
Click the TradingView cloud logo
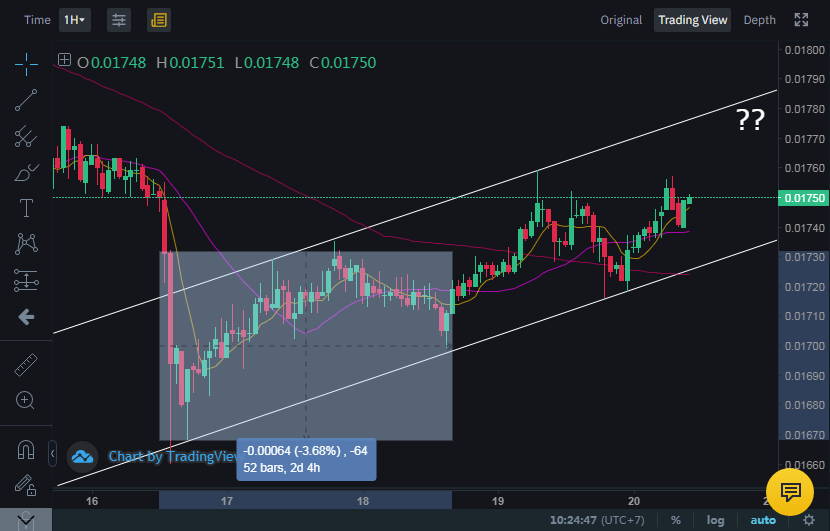click(83, 456)
